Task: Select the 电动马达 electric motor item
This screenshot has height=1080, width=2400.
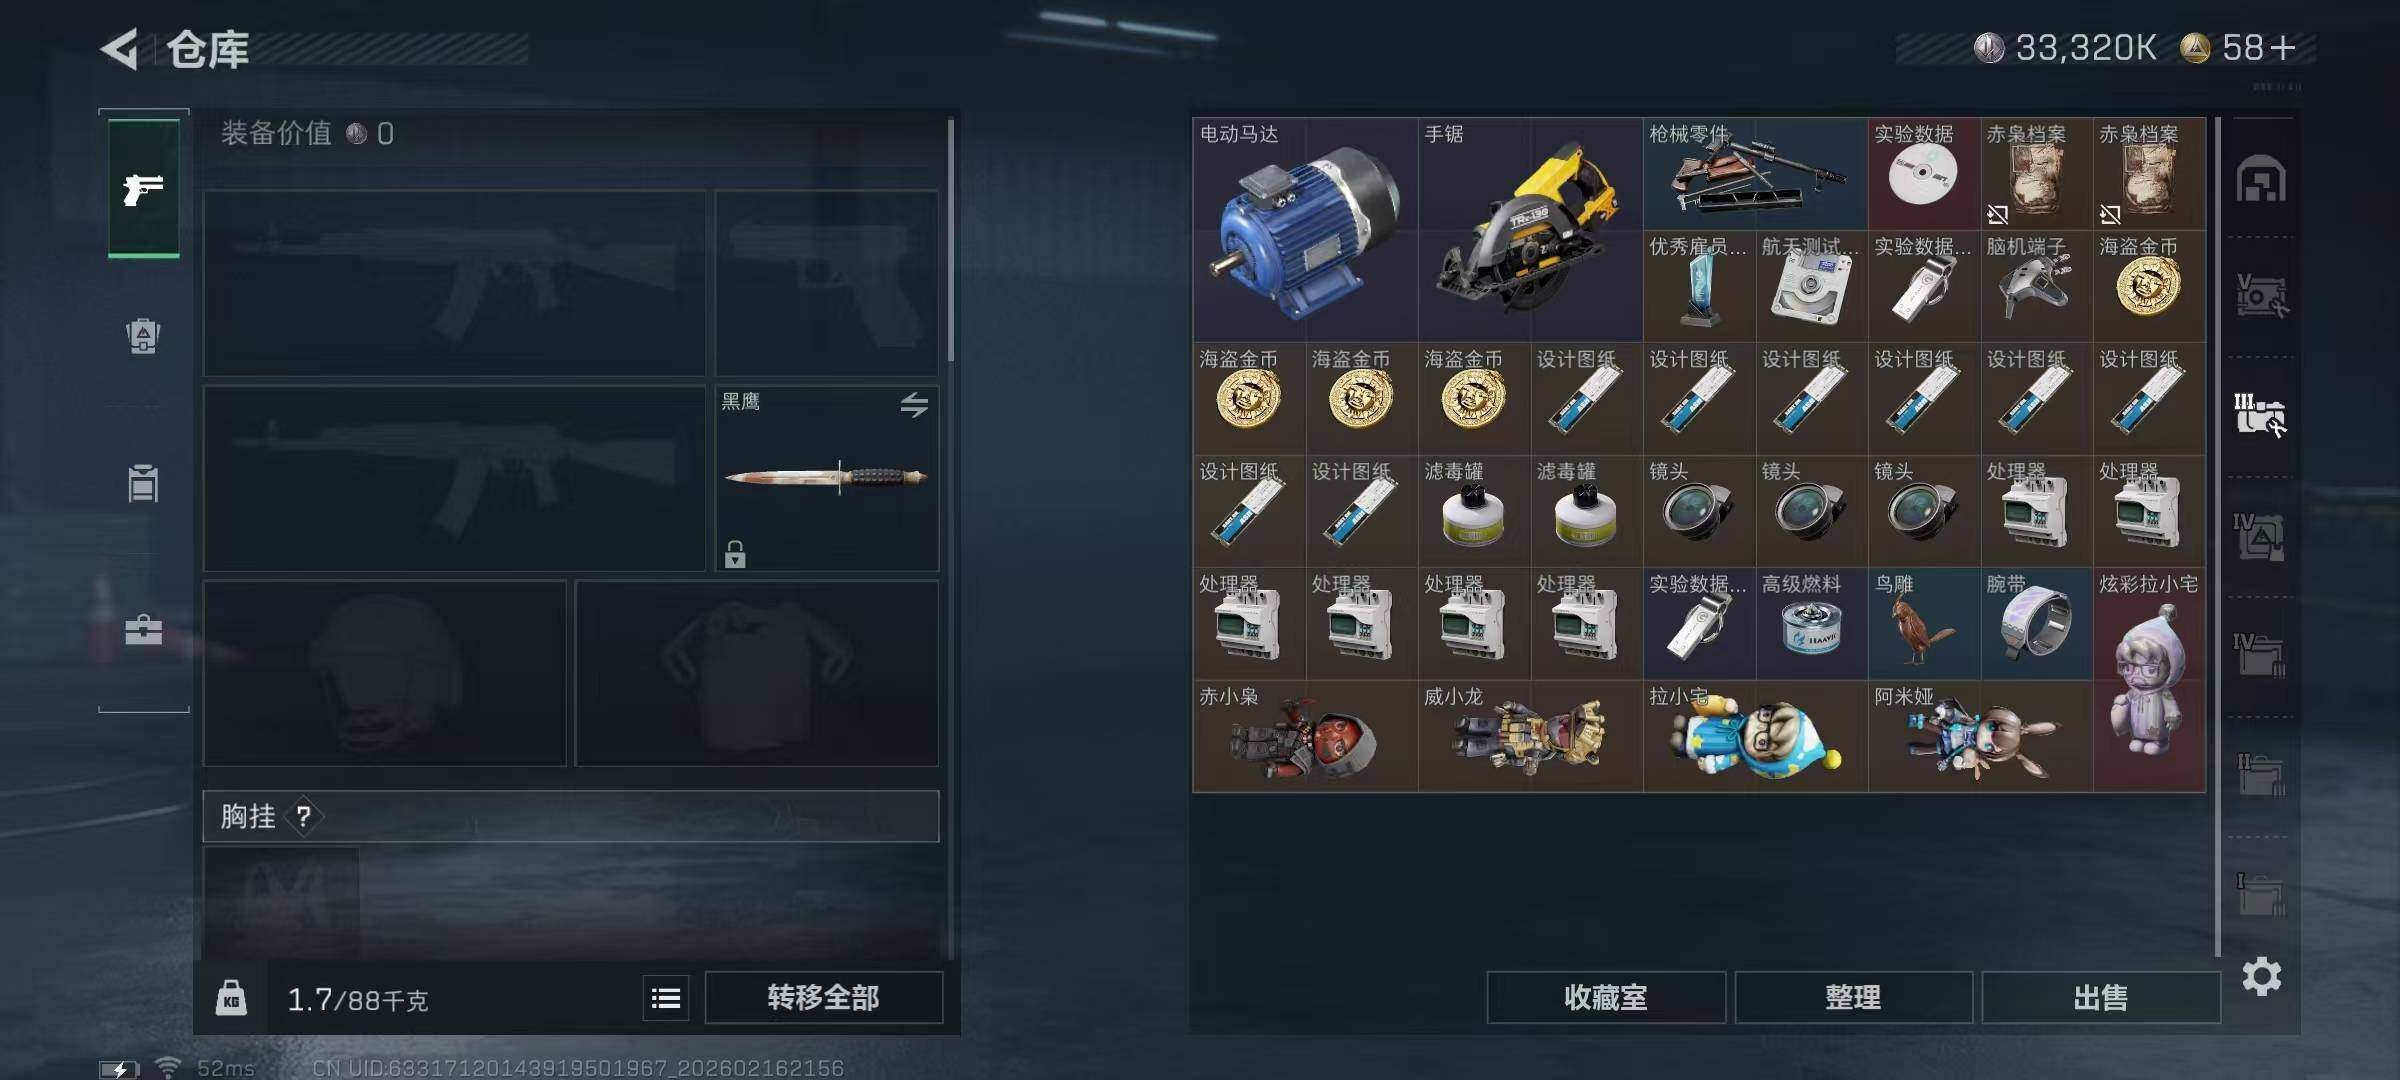Action: point(1305,230)
